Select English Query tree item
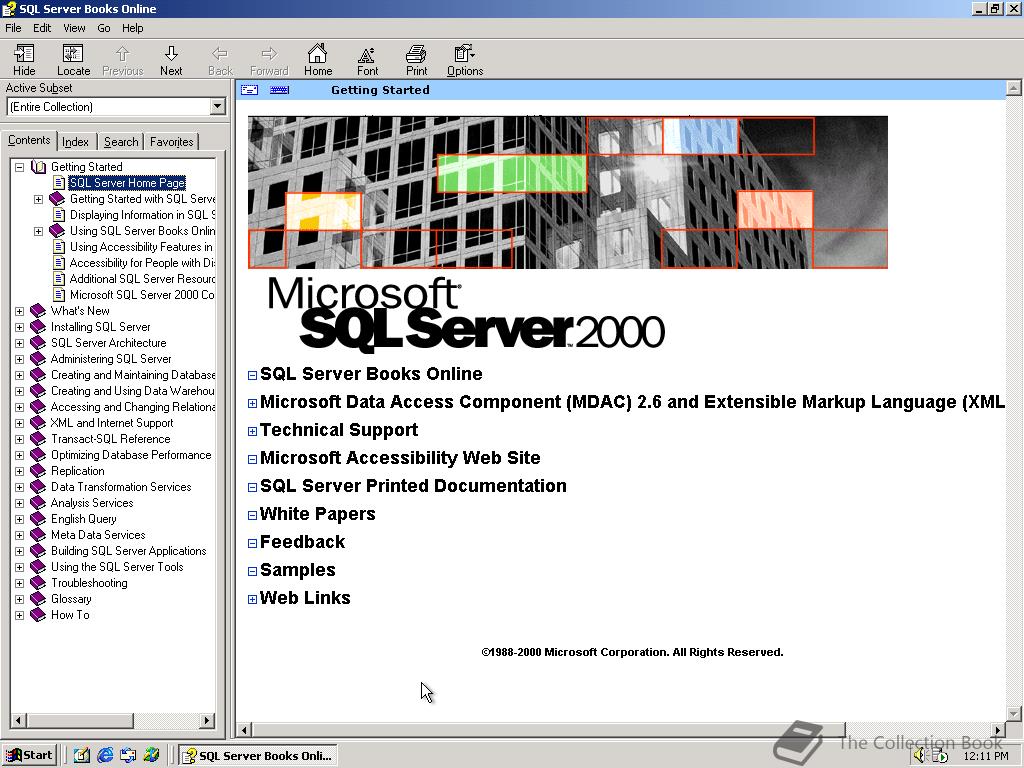 click(x=84, y=519)
